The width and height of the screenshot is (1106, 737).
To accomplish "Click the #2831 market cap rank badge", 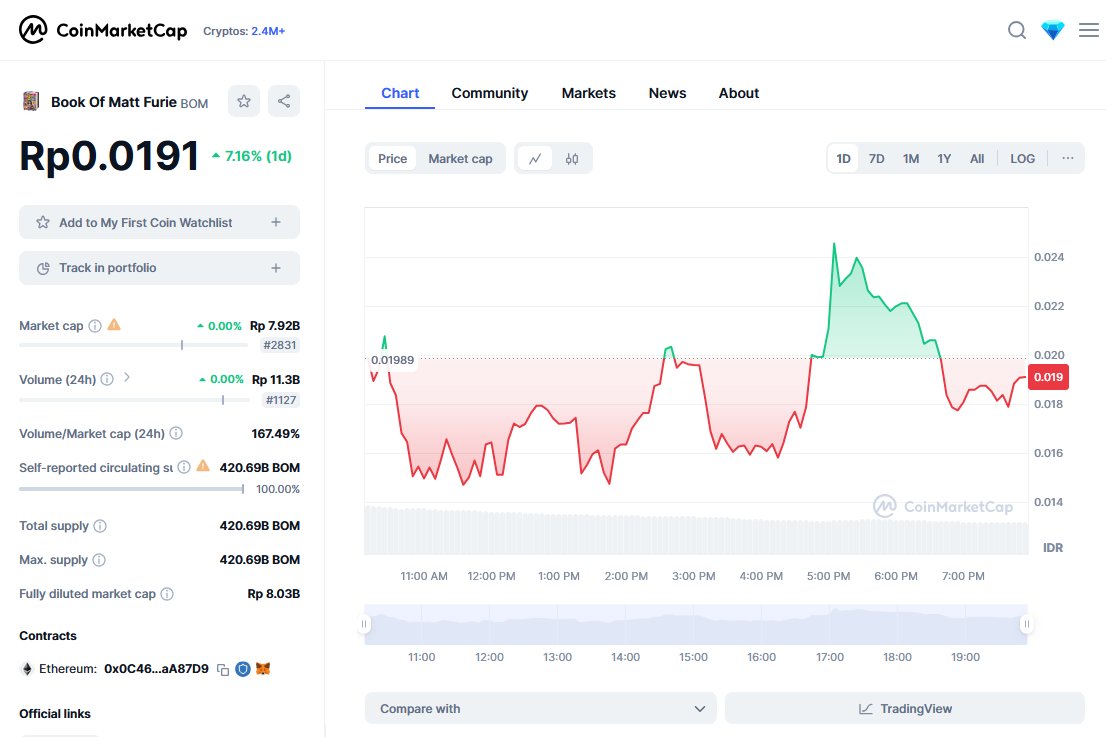I will [279, 345].
